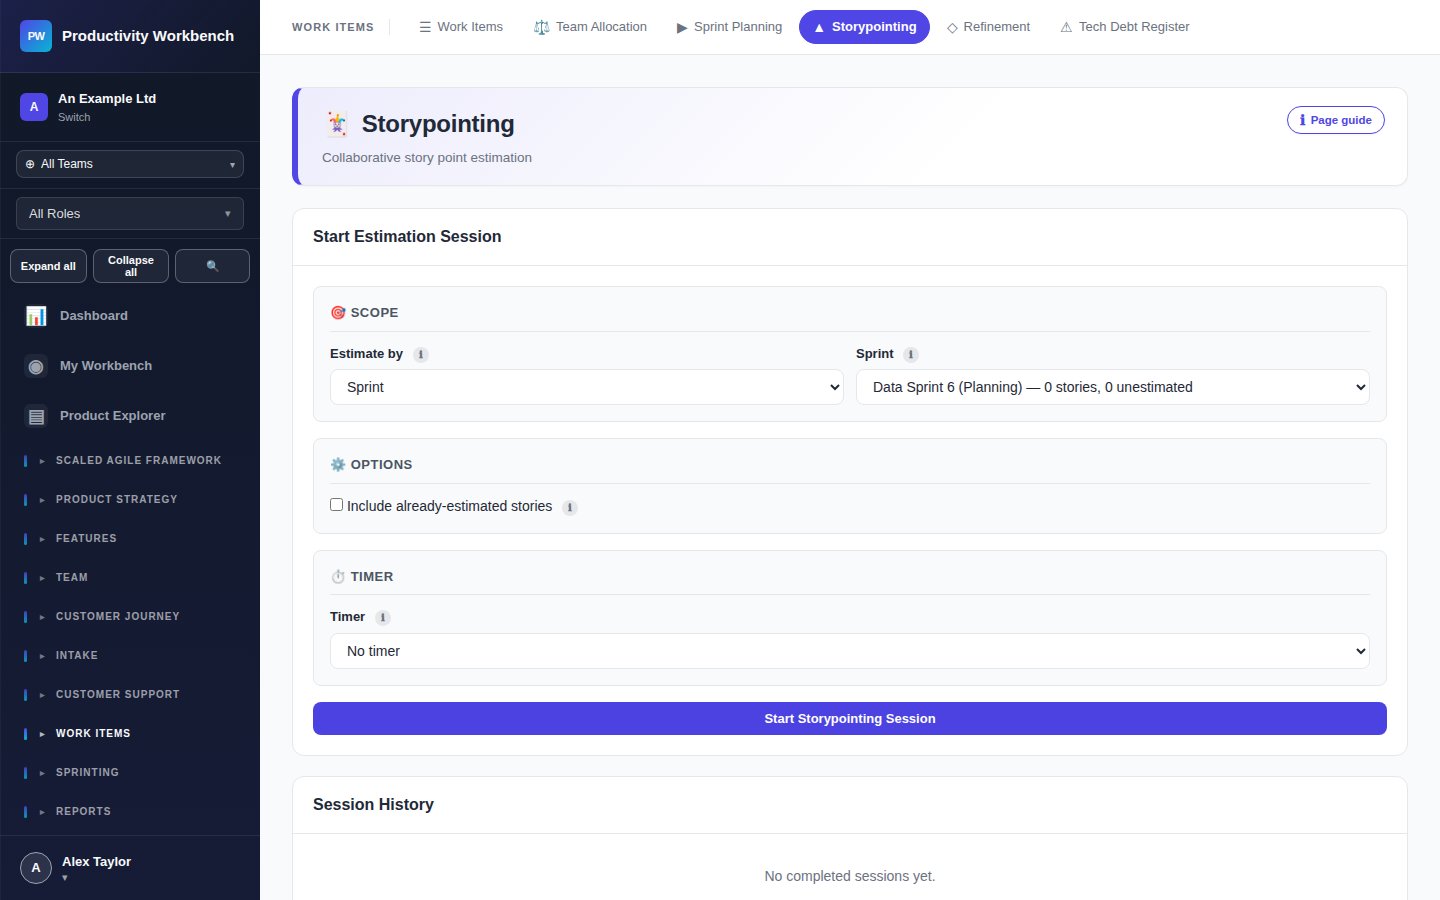Expand the Product Strategy section

(x=130, y=500)
